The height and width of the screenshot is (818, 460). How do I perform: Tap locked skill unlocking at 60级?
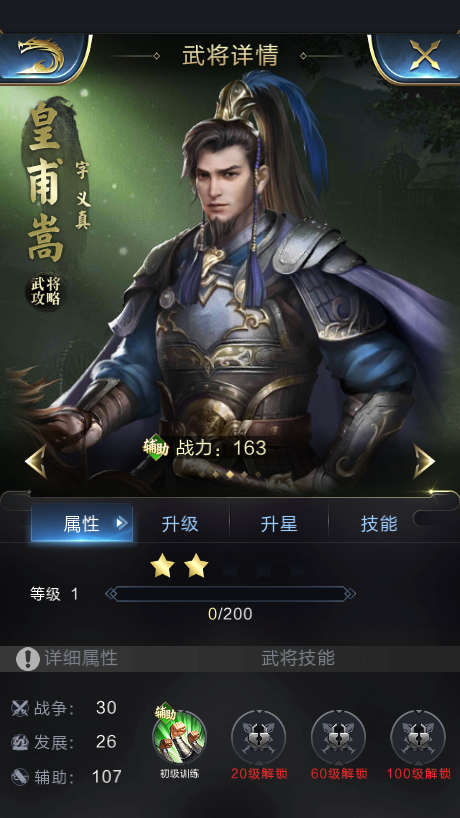tap(338, 737)
